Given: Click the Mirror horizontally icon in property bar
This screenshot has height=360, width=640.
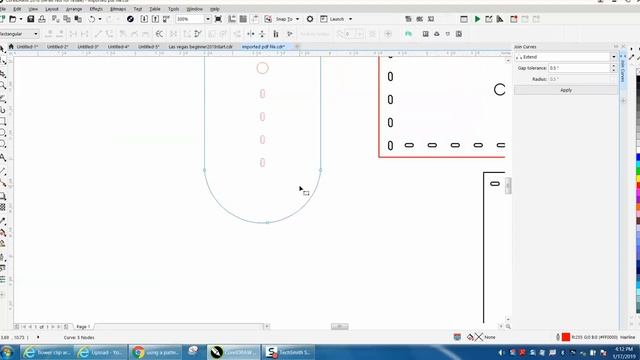Looking at the screenshot, I should click(251, 34).
